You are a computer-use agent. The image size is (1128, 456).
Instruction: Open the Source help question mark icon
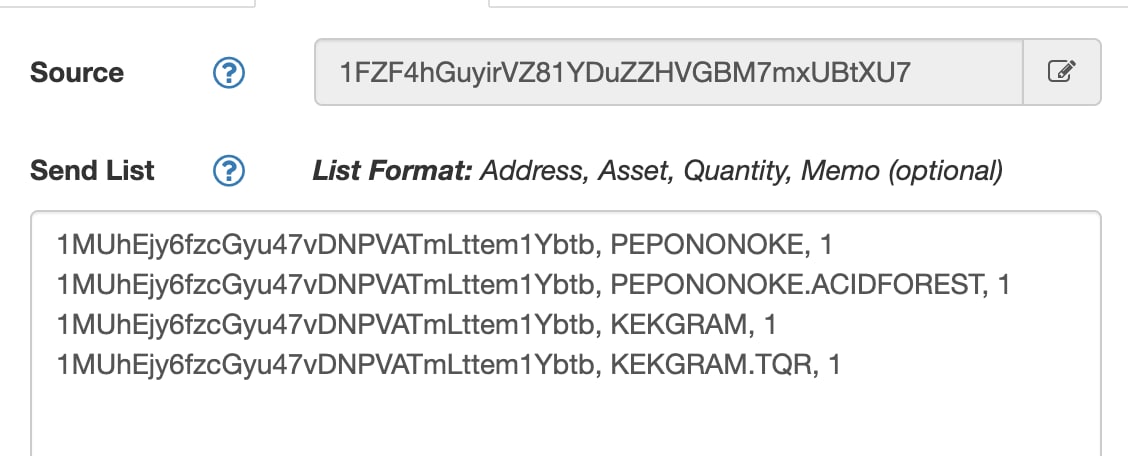tap(229, 73)
